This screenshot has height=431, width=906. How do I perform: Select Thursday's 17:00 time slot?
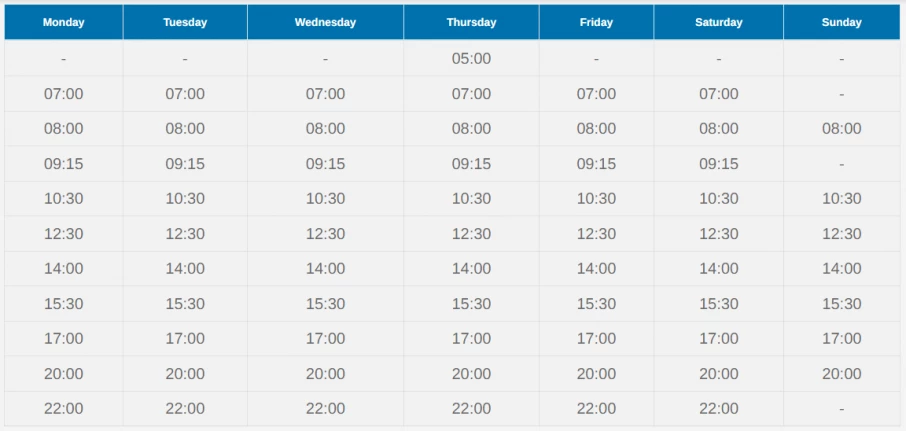coord(471,338)
